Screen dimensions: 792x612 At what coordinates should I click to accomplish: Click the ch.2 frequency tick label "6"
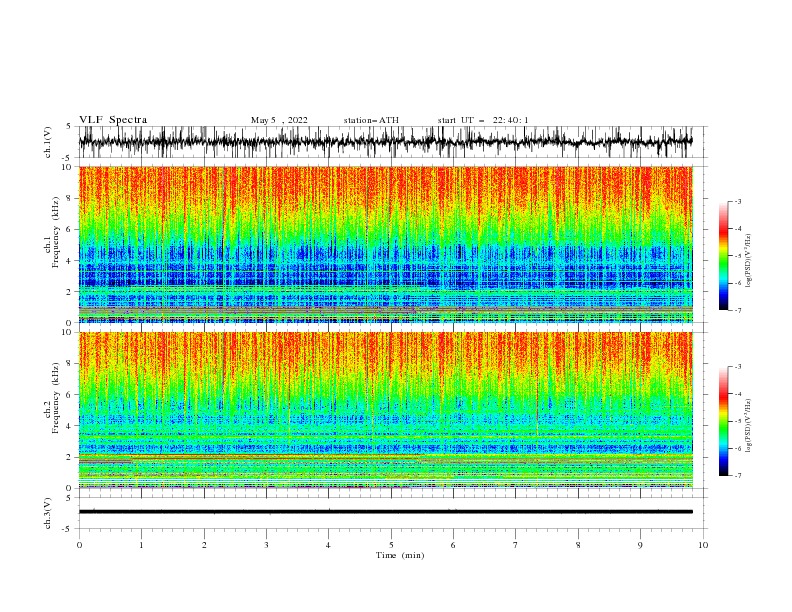pos(69,395)
